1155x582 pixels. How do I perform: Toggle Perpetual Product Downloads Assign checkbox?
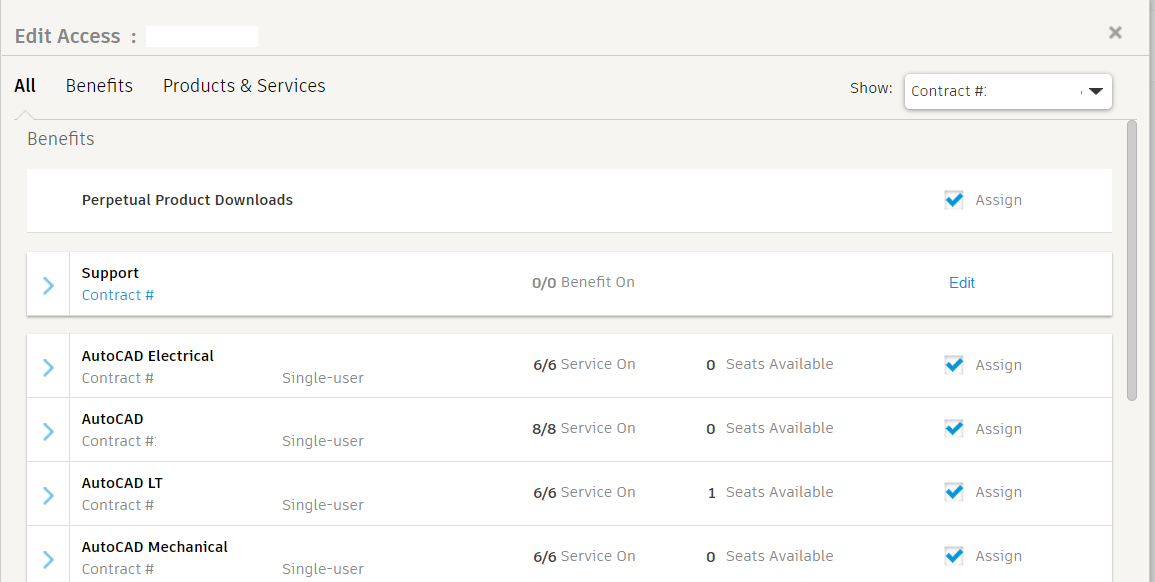tap(954, 200)
